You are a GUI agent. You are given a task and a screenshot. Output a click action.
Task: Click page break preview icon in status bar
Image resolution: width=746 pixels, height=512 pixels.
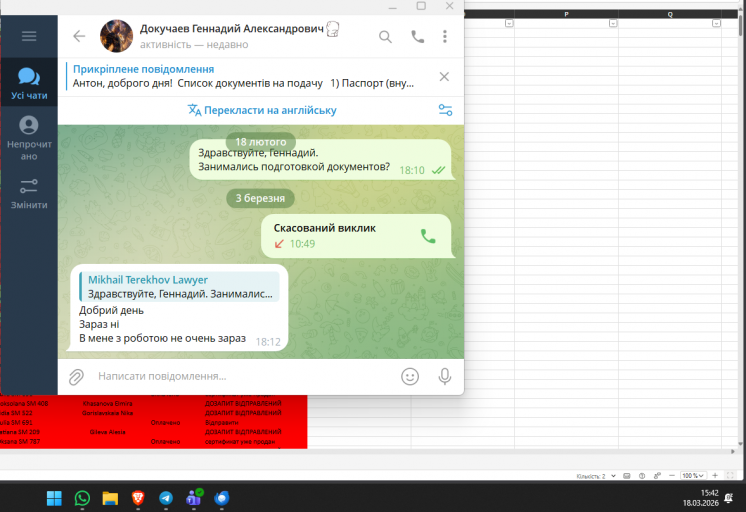(x=658, y=476)
